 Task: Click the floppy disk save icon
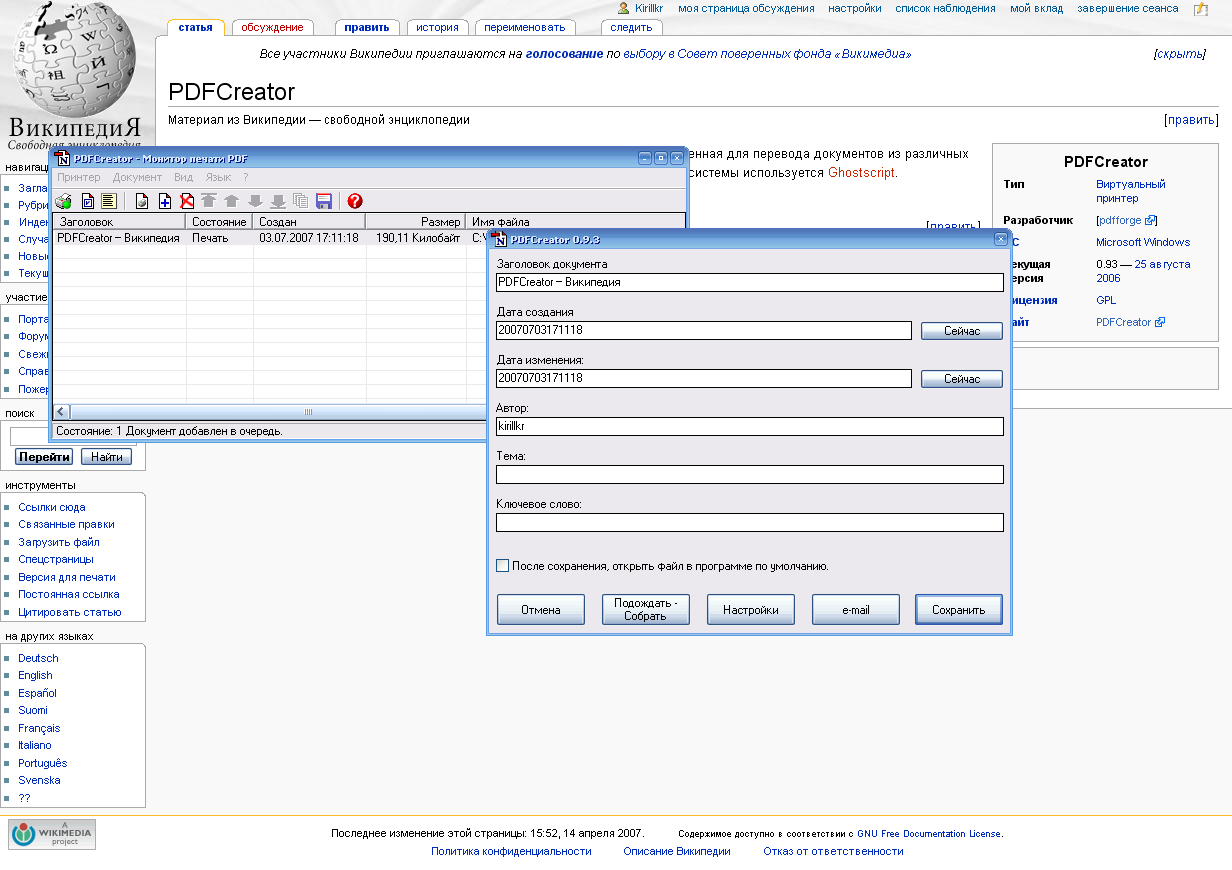[x=323, y=201]
